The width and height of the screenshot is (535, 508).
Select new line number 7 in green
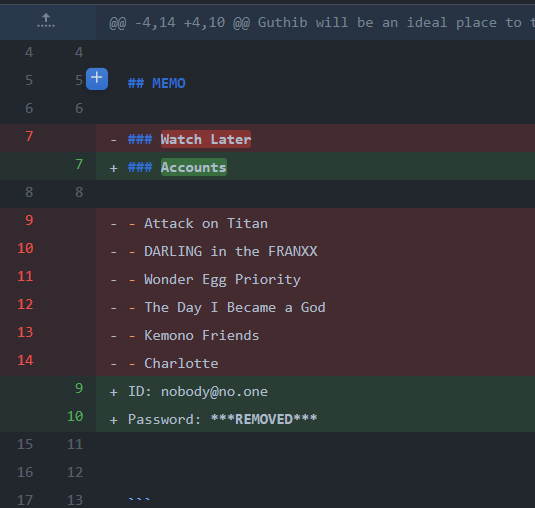coord(79,164)
